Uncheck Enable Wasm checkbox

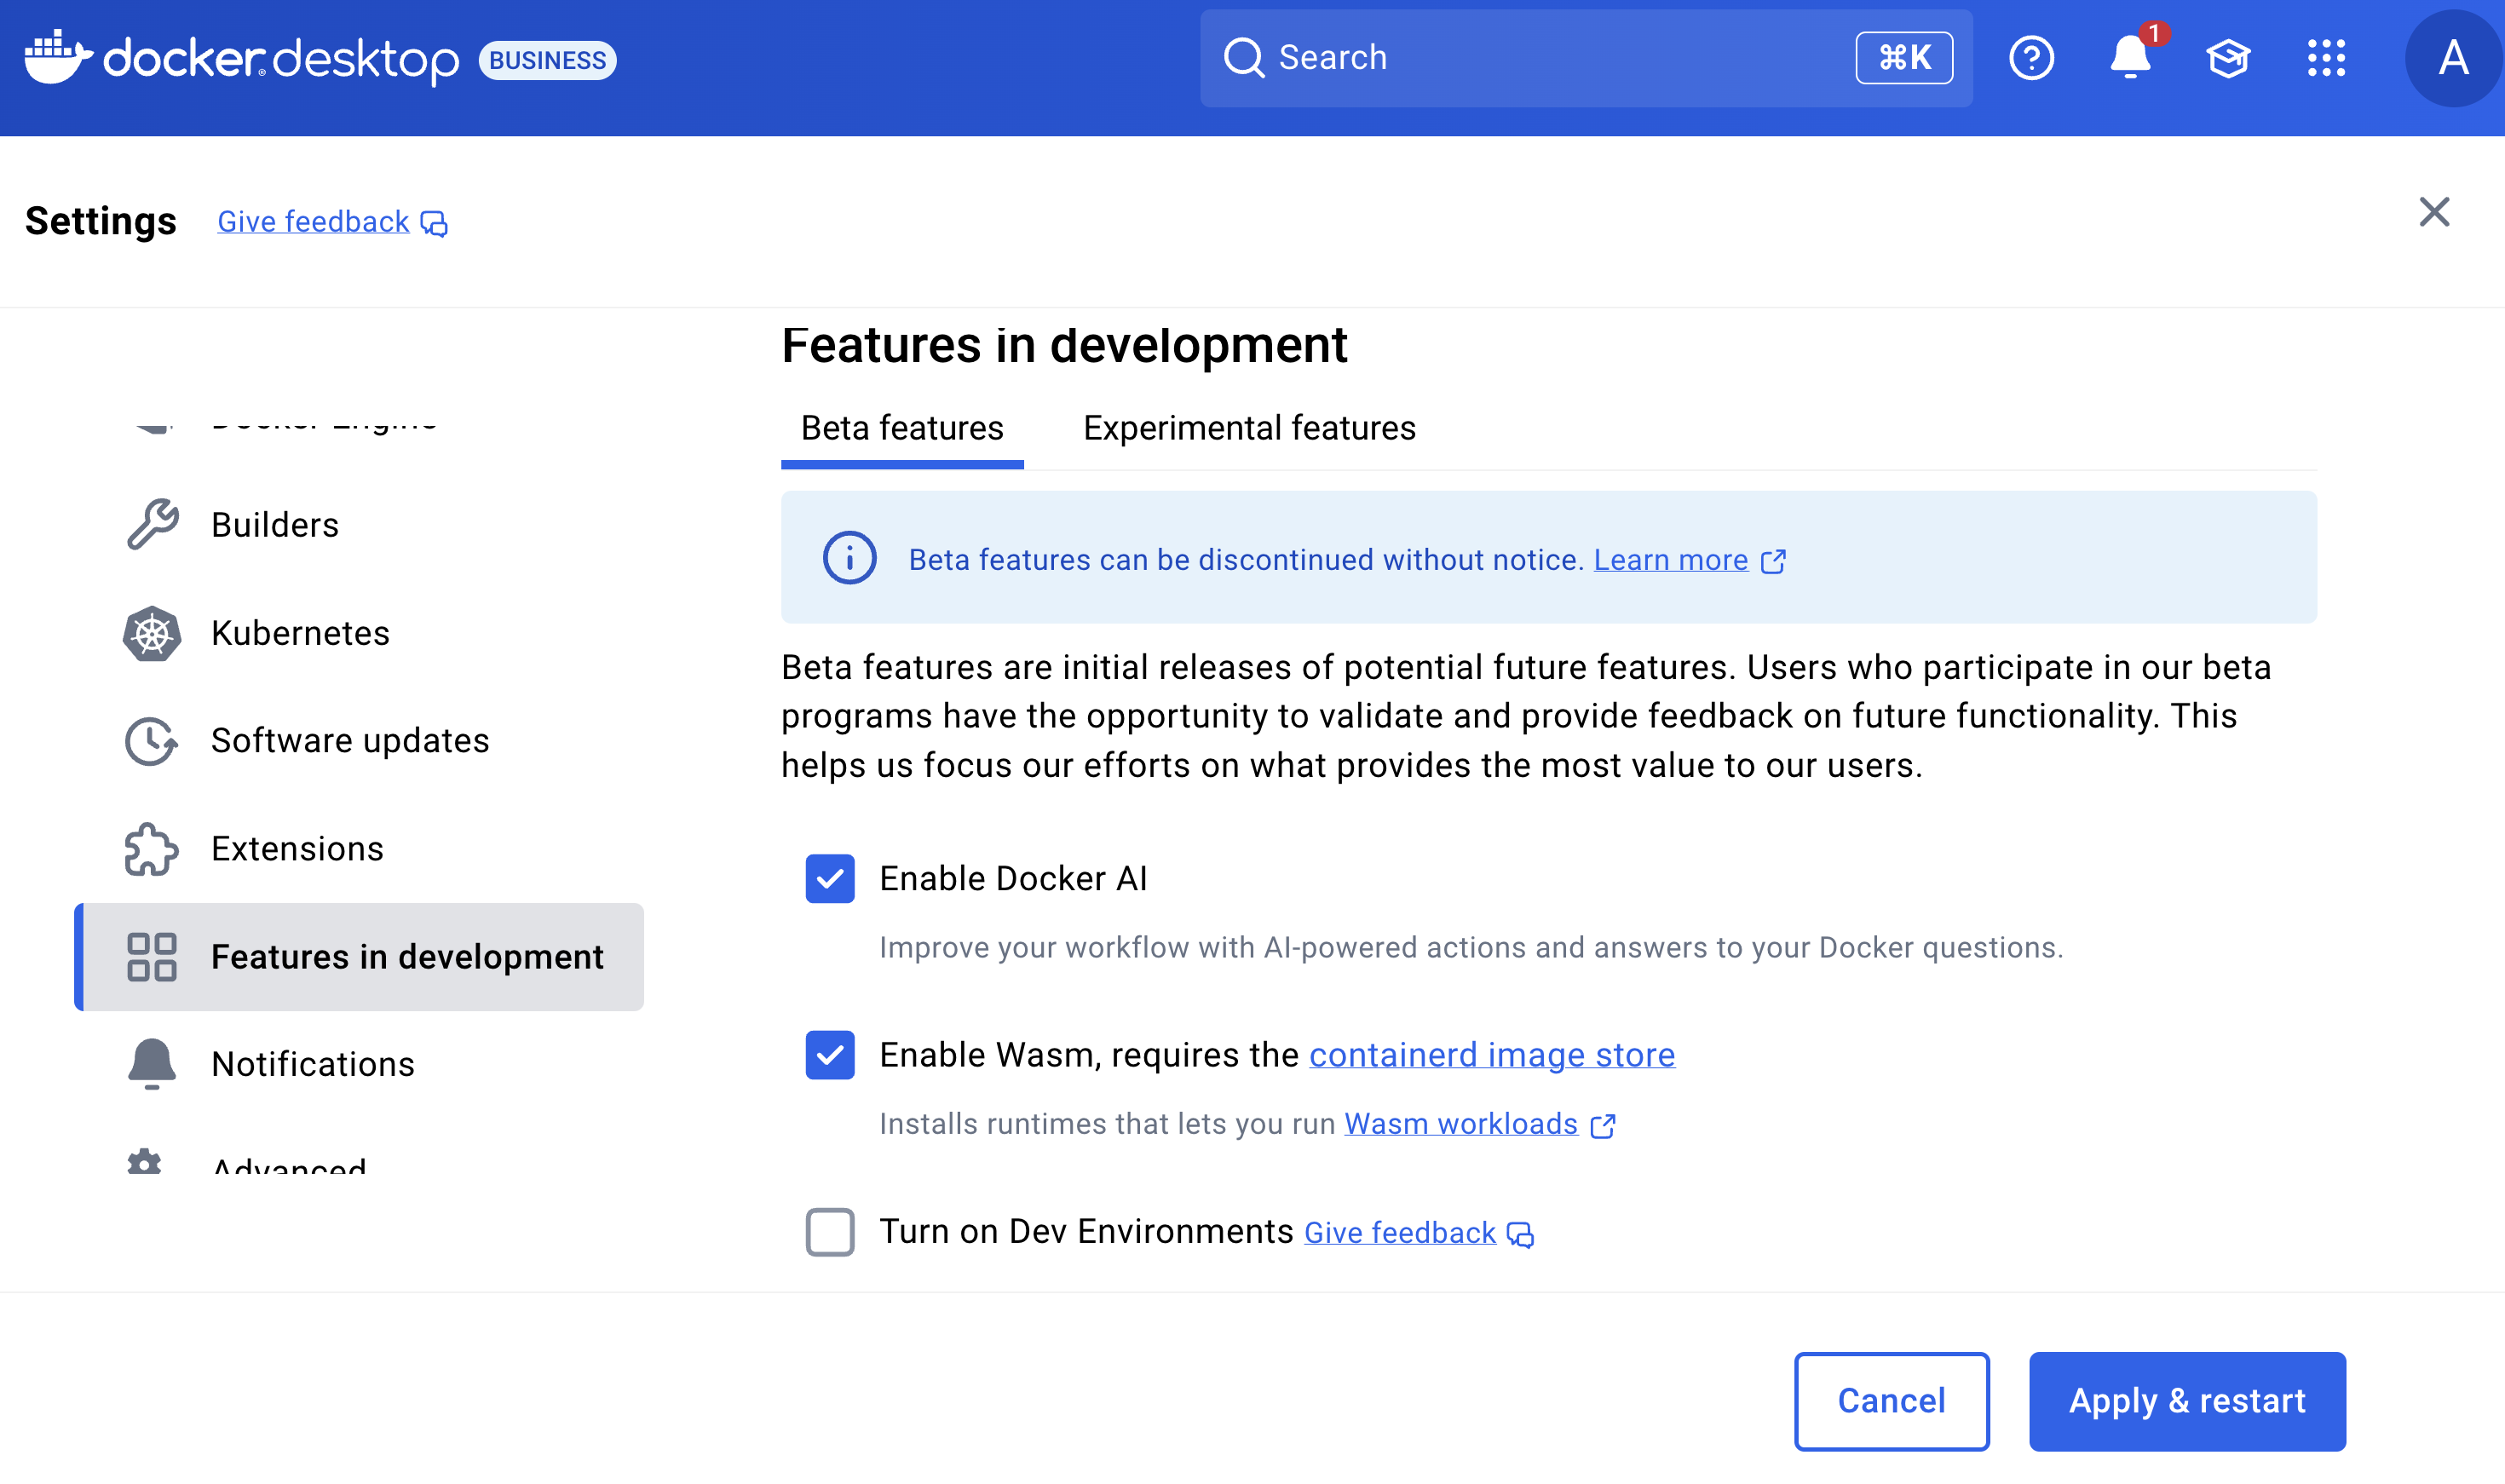830,1055
